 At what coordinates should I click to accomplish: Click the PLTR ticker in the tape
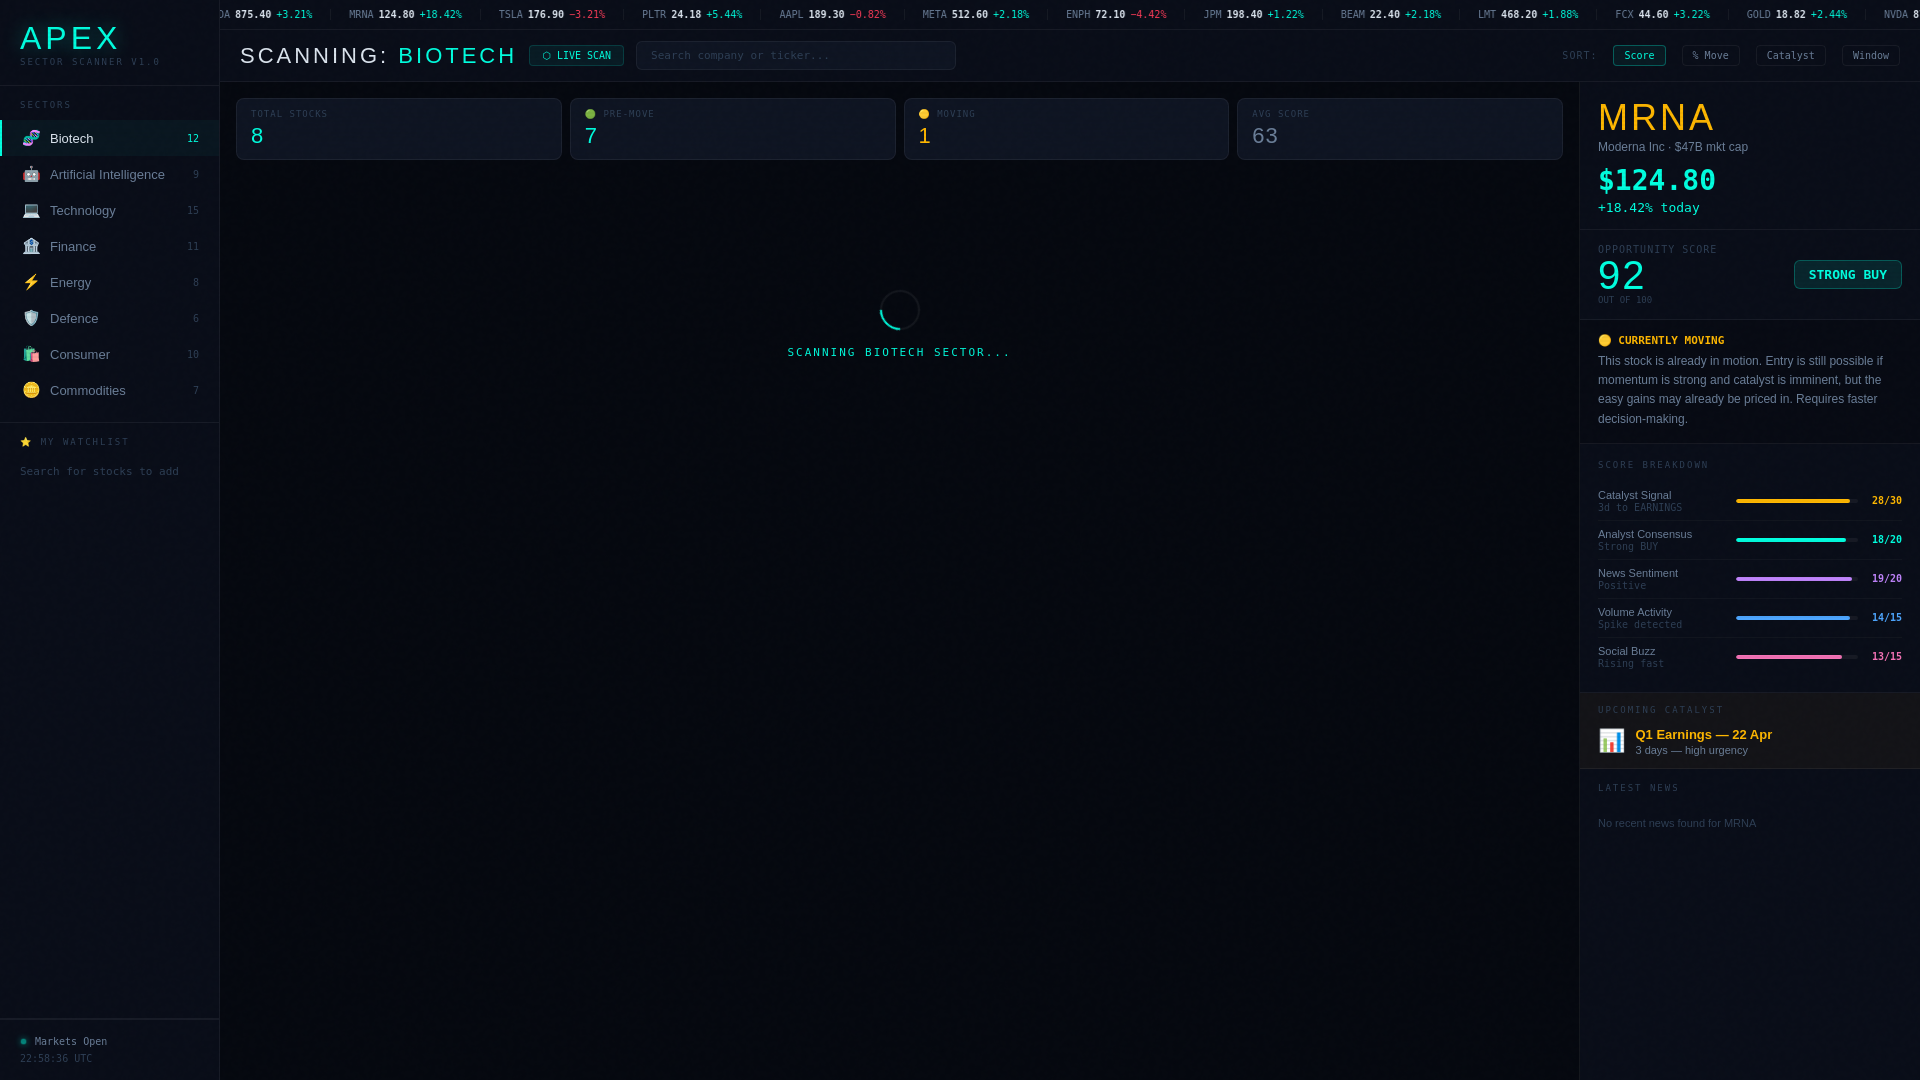point(692,15)
